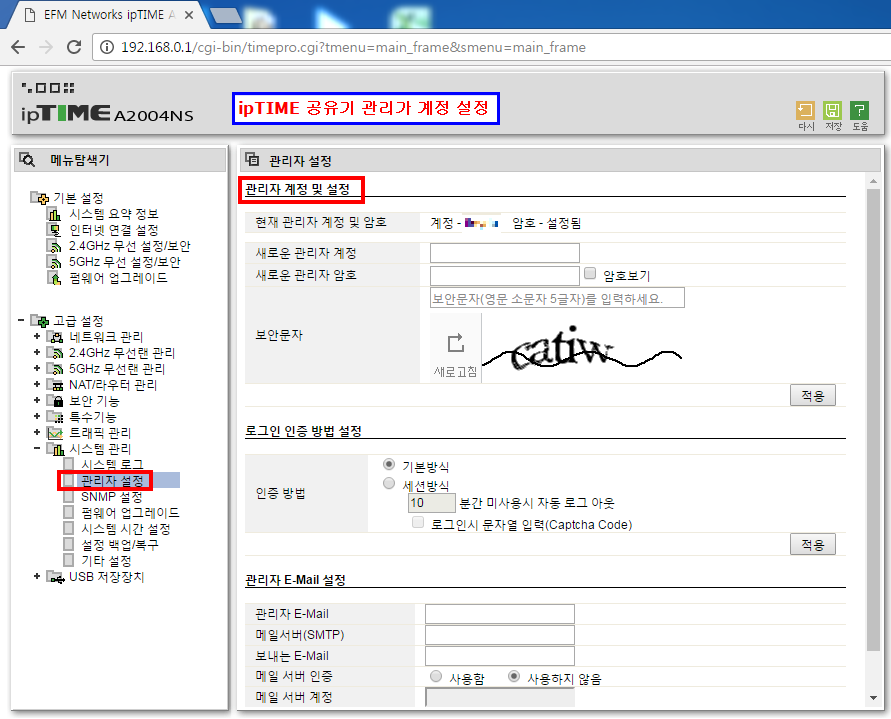
Task: Click the 새로운 관리자 계정 input field
Action: pos(504,252)
